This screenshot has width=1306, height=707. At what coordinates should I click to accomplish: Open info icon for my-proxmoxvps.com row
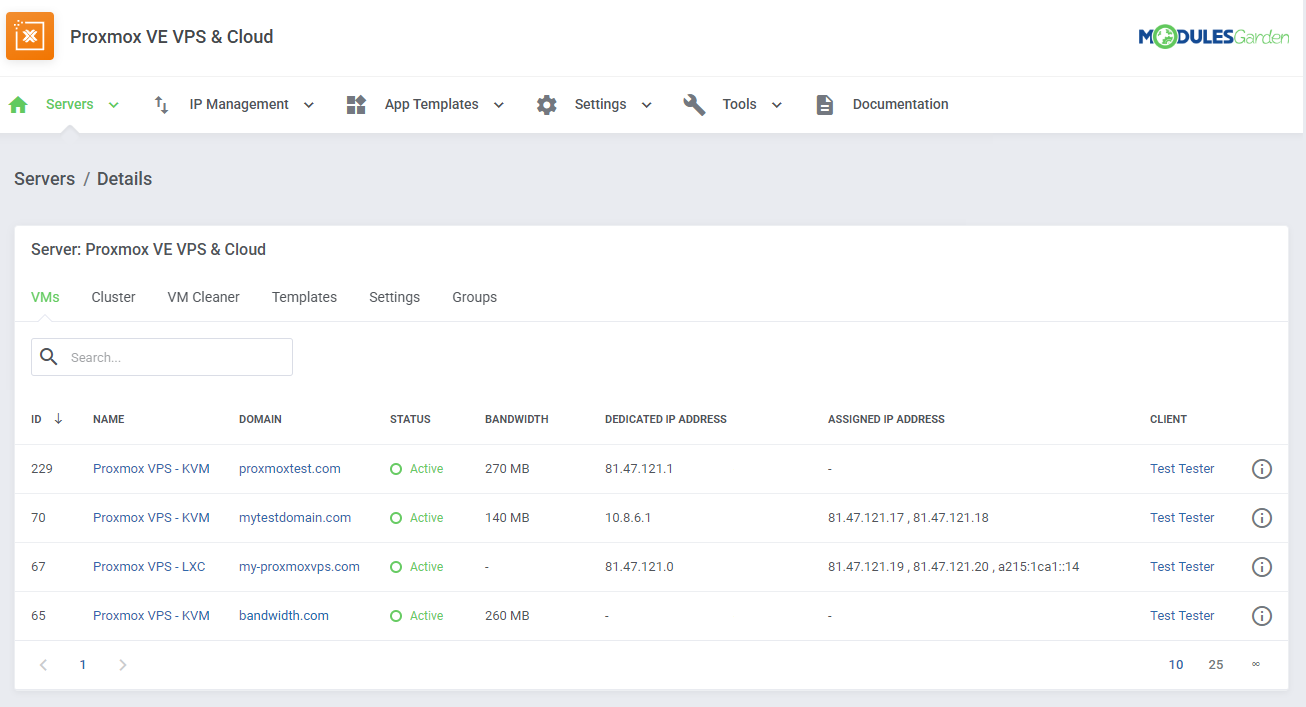[x=1262, y=567]
